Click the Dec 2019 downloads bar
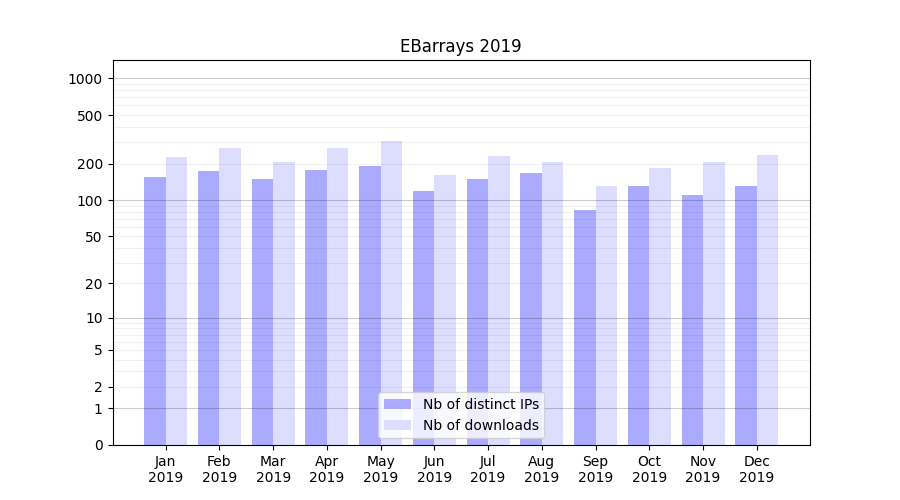The width and height of the screenshot is (900, 500). 767,300
